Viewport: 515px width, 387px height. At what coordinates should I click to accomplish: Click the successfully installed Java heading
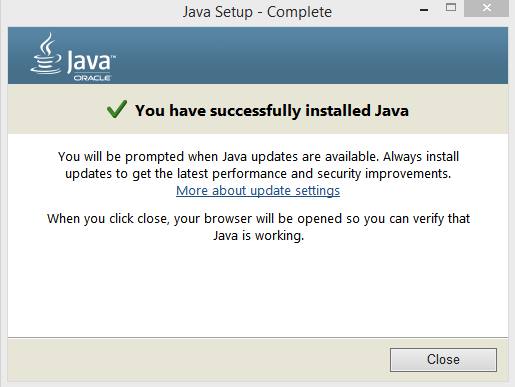(271, 110)
